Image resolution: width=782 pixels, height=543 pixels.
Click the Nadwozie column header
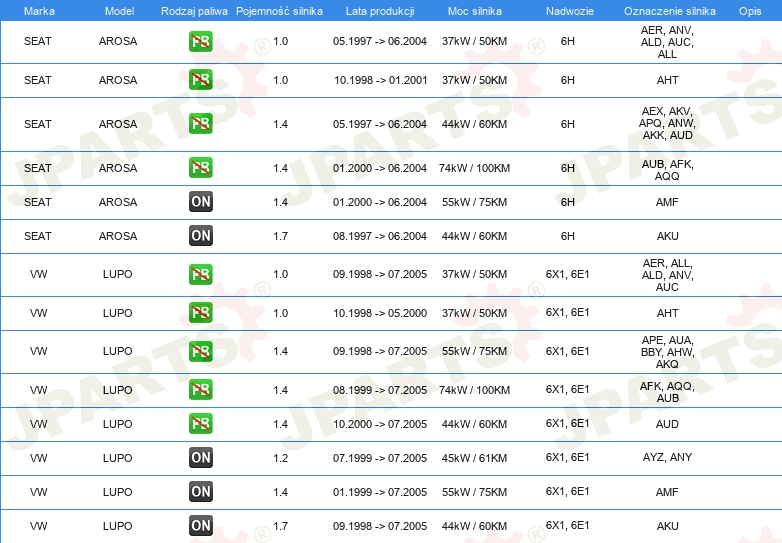[570, 11]
